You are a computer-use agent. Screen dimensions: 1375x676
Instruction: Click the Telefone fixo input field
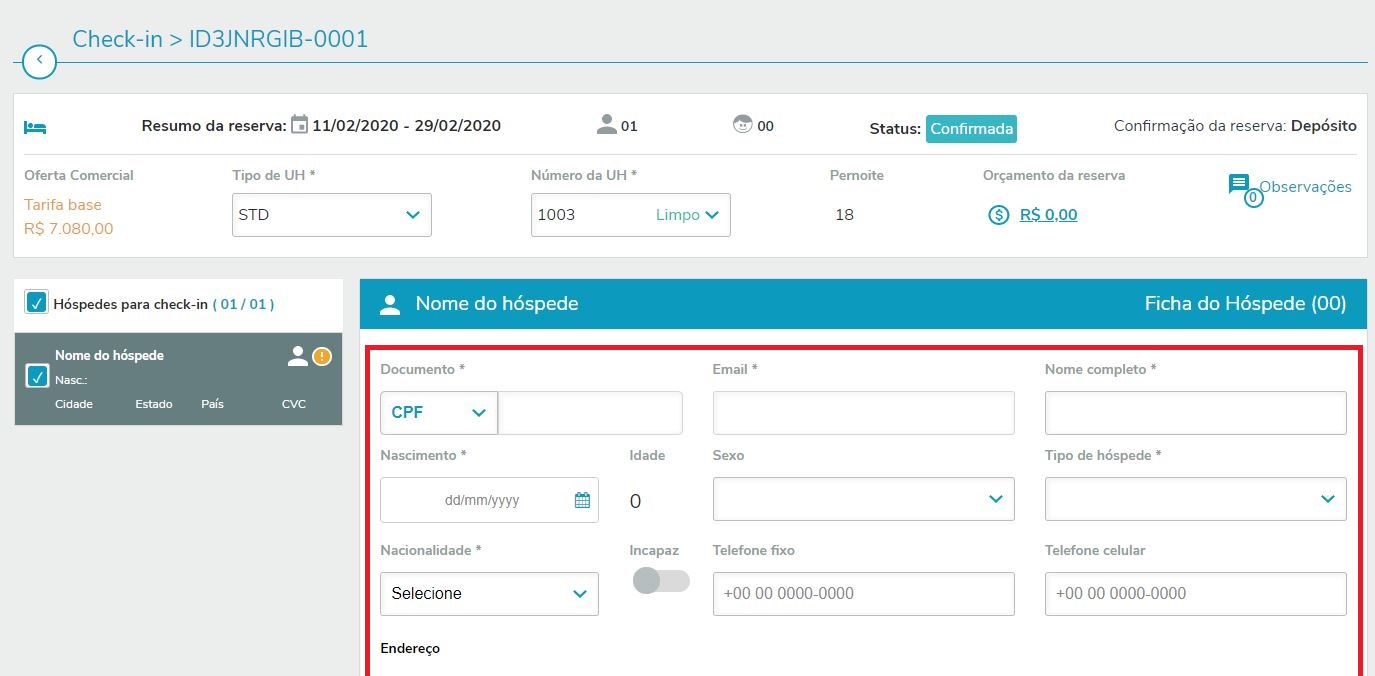coord(863,594)
